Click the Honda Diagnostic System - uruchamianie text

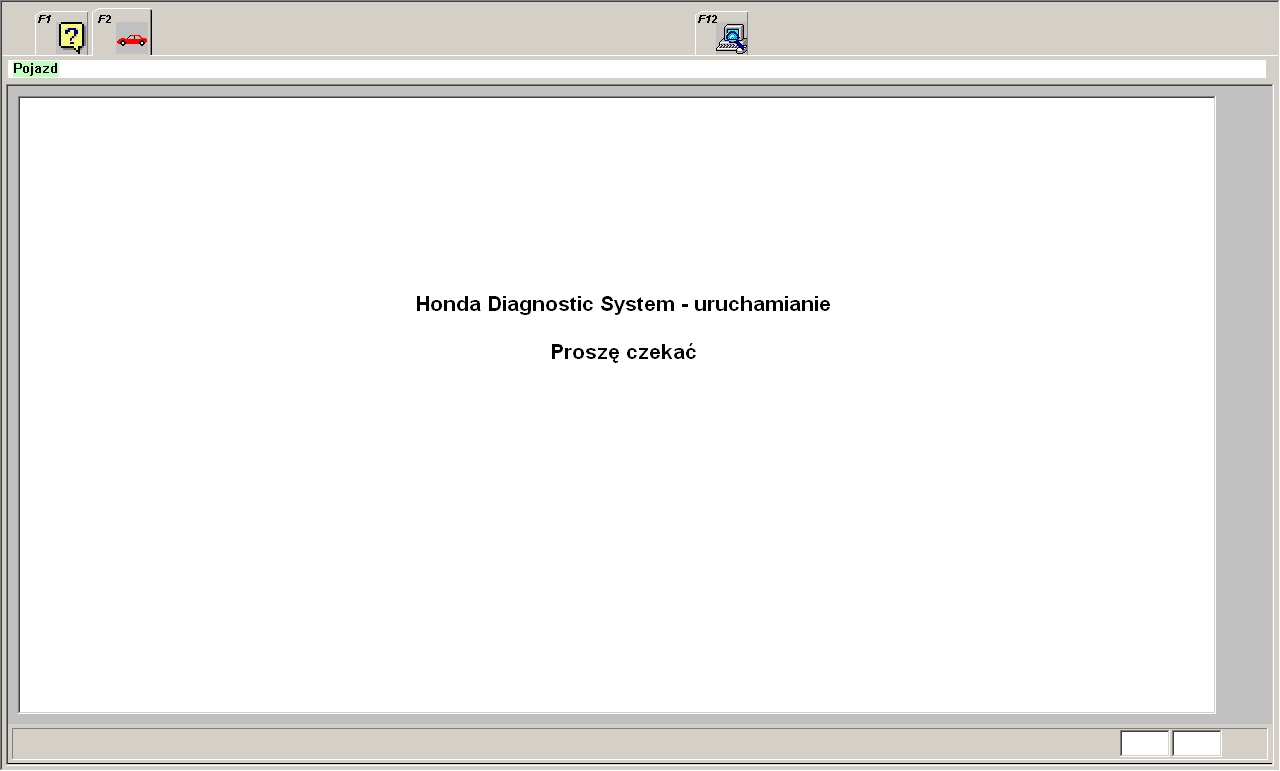point(623,304)
